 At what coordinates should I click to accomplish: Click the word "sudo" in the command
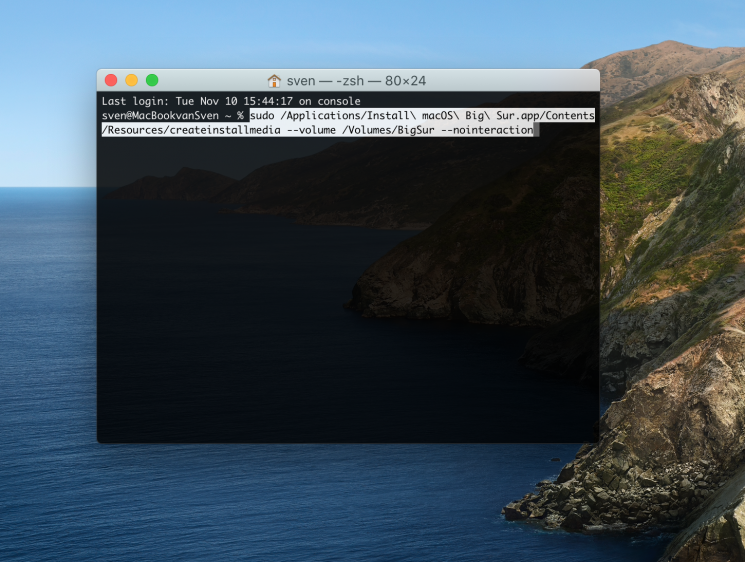tap(263, 116)
